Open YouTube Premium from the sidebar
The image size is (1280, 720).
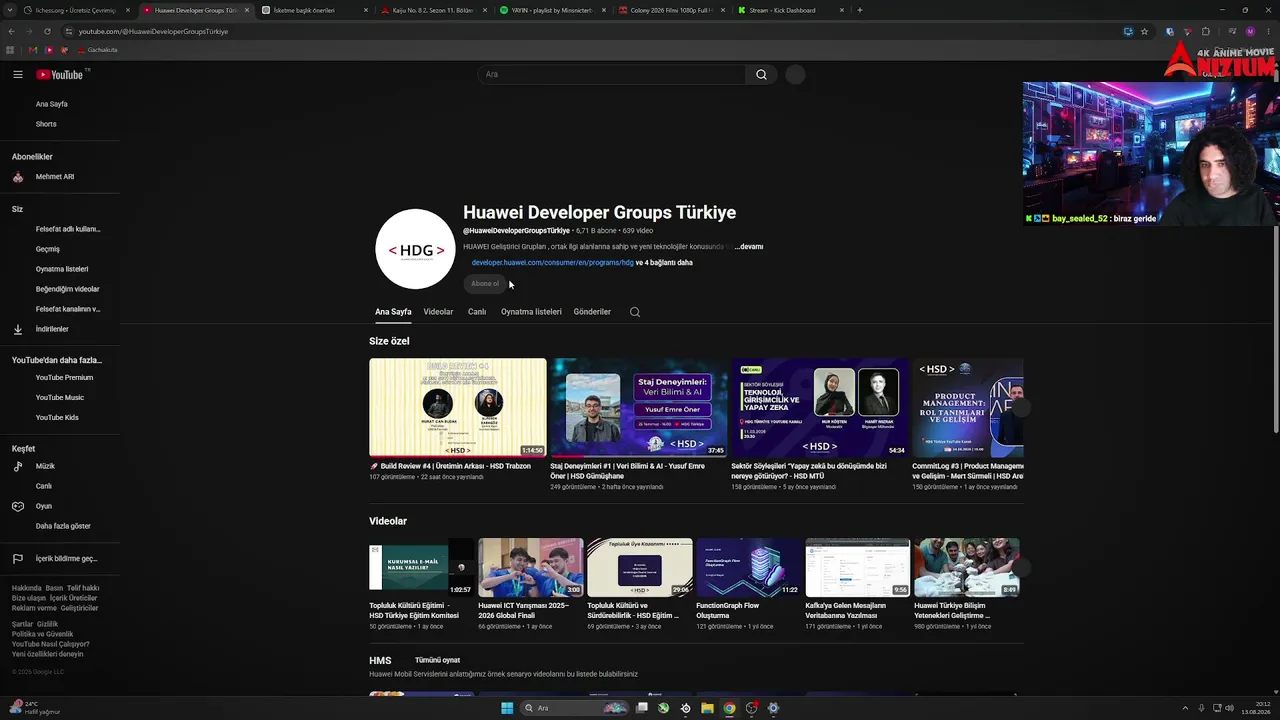[64, 378]
